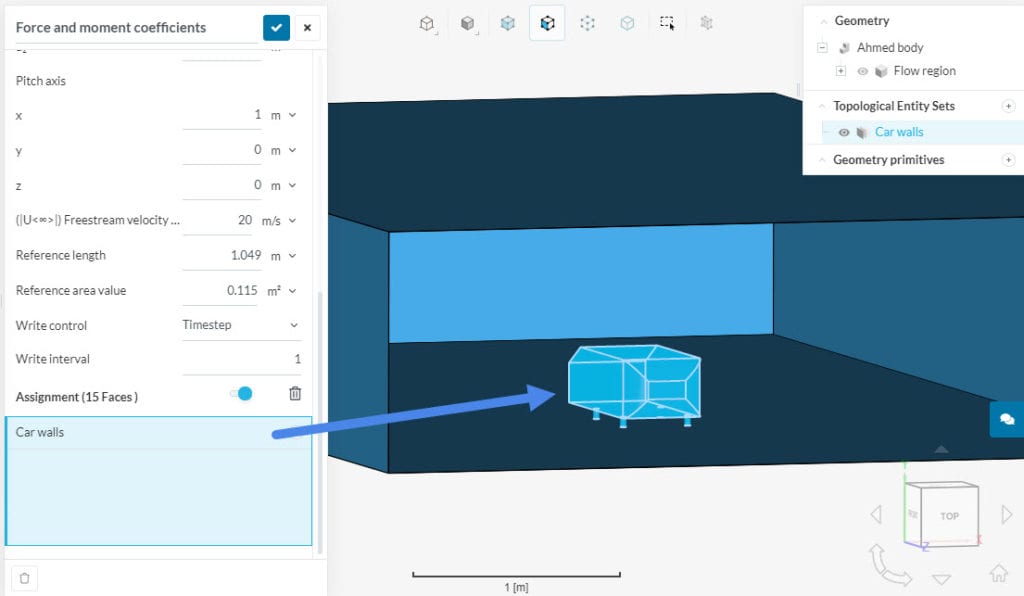Click the trash icon next to Assignment

coord(294,393)
